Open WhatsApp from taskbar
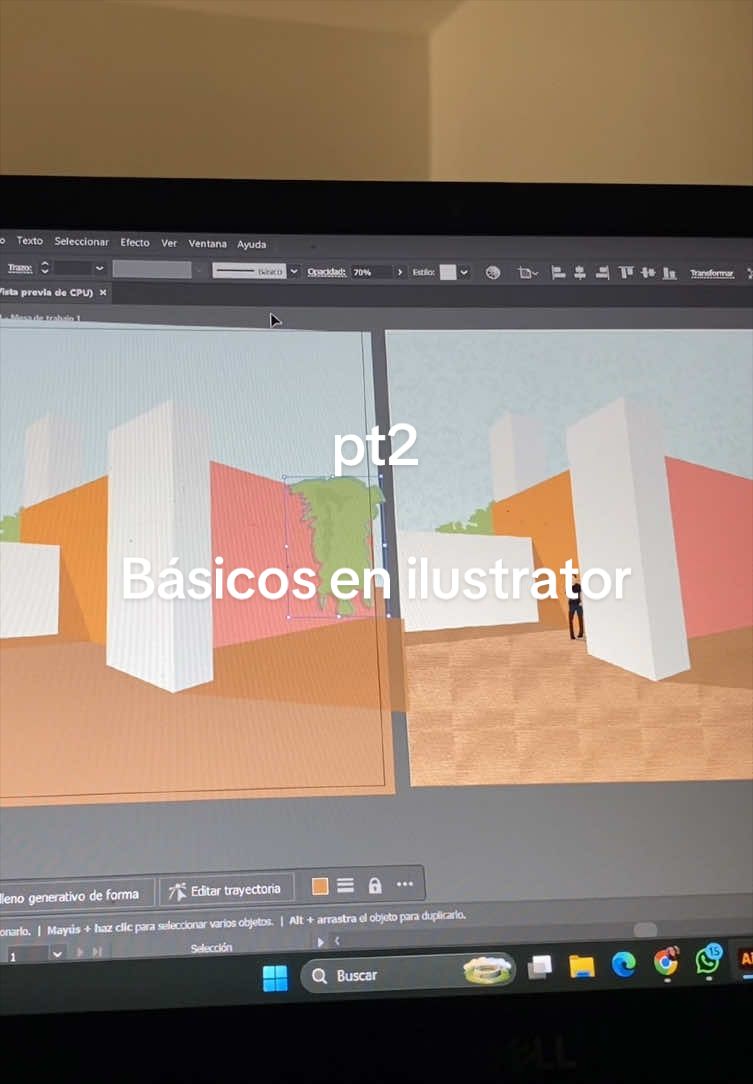The height and width of the screenshot is (1084, 753). pyautogui.click(x=708, y=960)
